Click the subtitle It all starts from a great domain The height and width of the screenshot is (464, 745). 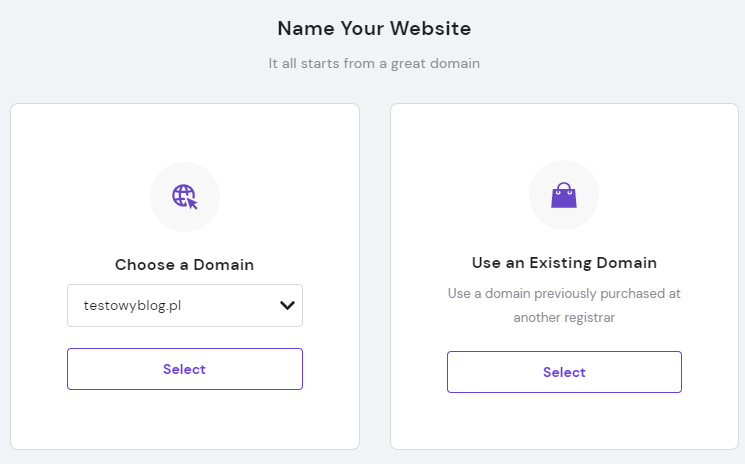pos(374,63)
